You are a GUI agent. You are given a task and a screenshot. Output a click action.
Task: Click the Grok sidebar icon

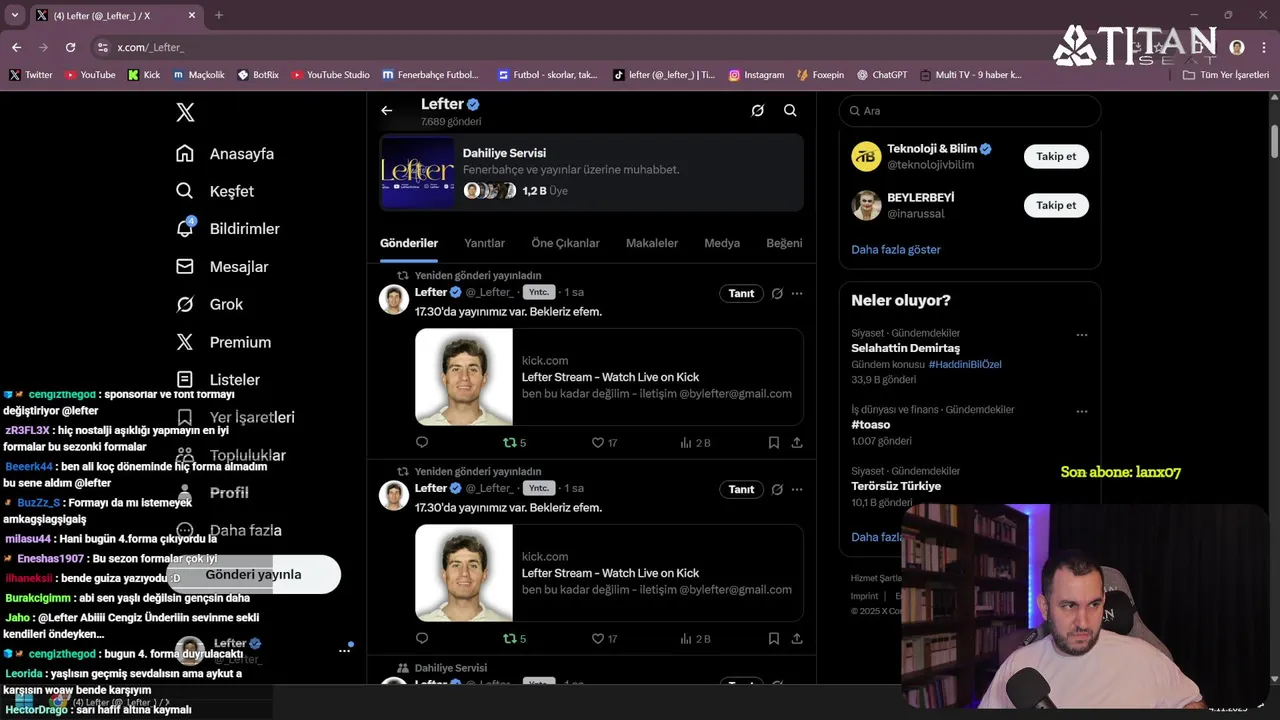click(185, 304)
